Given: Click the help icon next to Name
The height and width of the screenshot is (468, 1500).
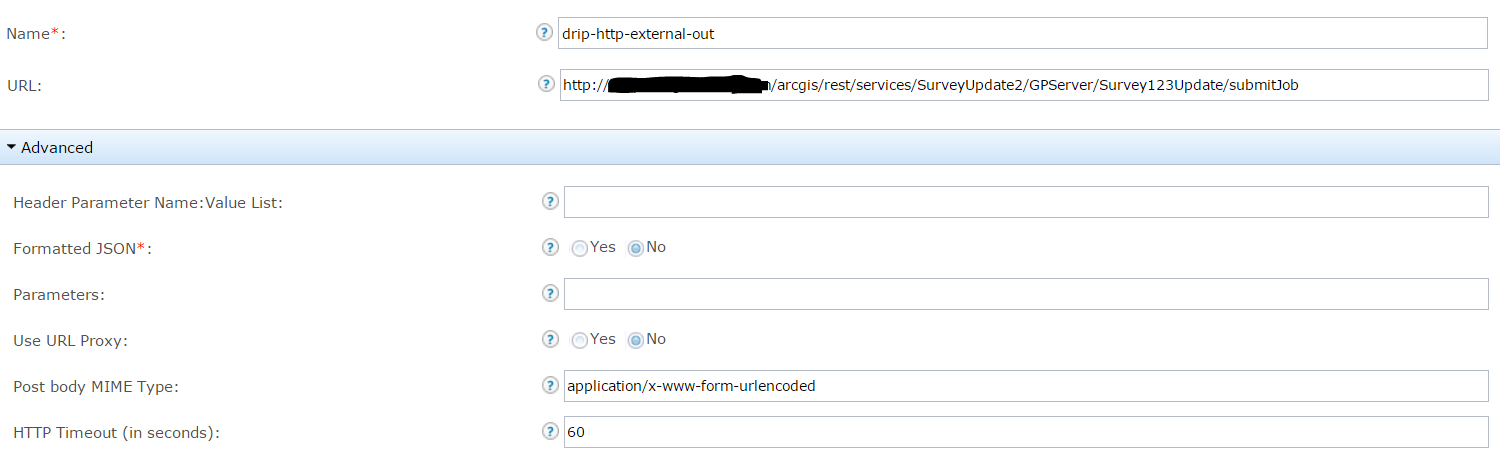Looking at the screenshot, I should click(x=544, y=33).
